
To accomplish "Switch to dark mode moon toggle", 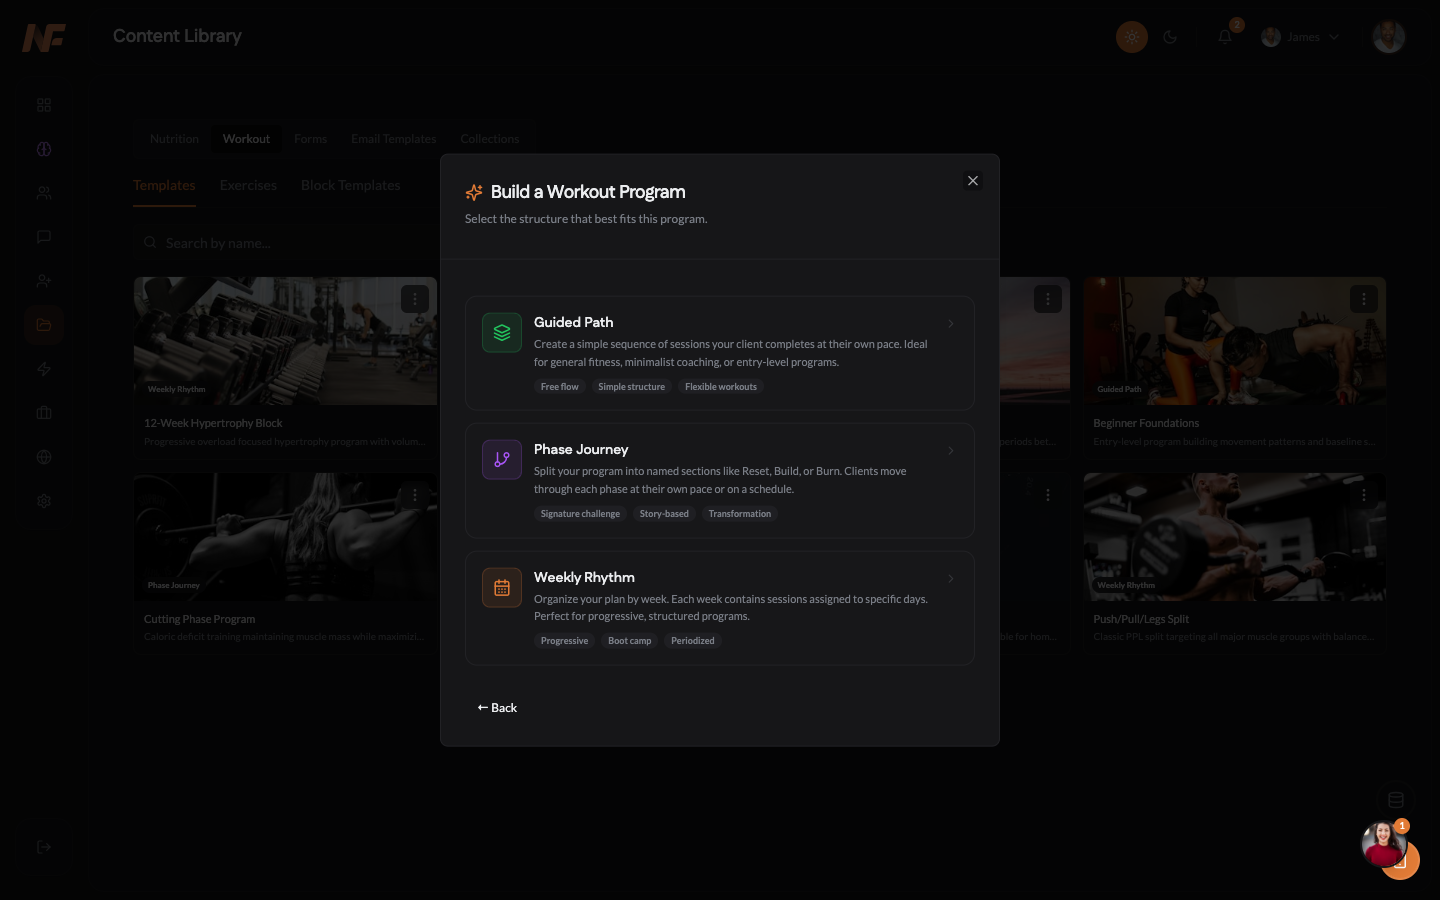I will 1170,37.
